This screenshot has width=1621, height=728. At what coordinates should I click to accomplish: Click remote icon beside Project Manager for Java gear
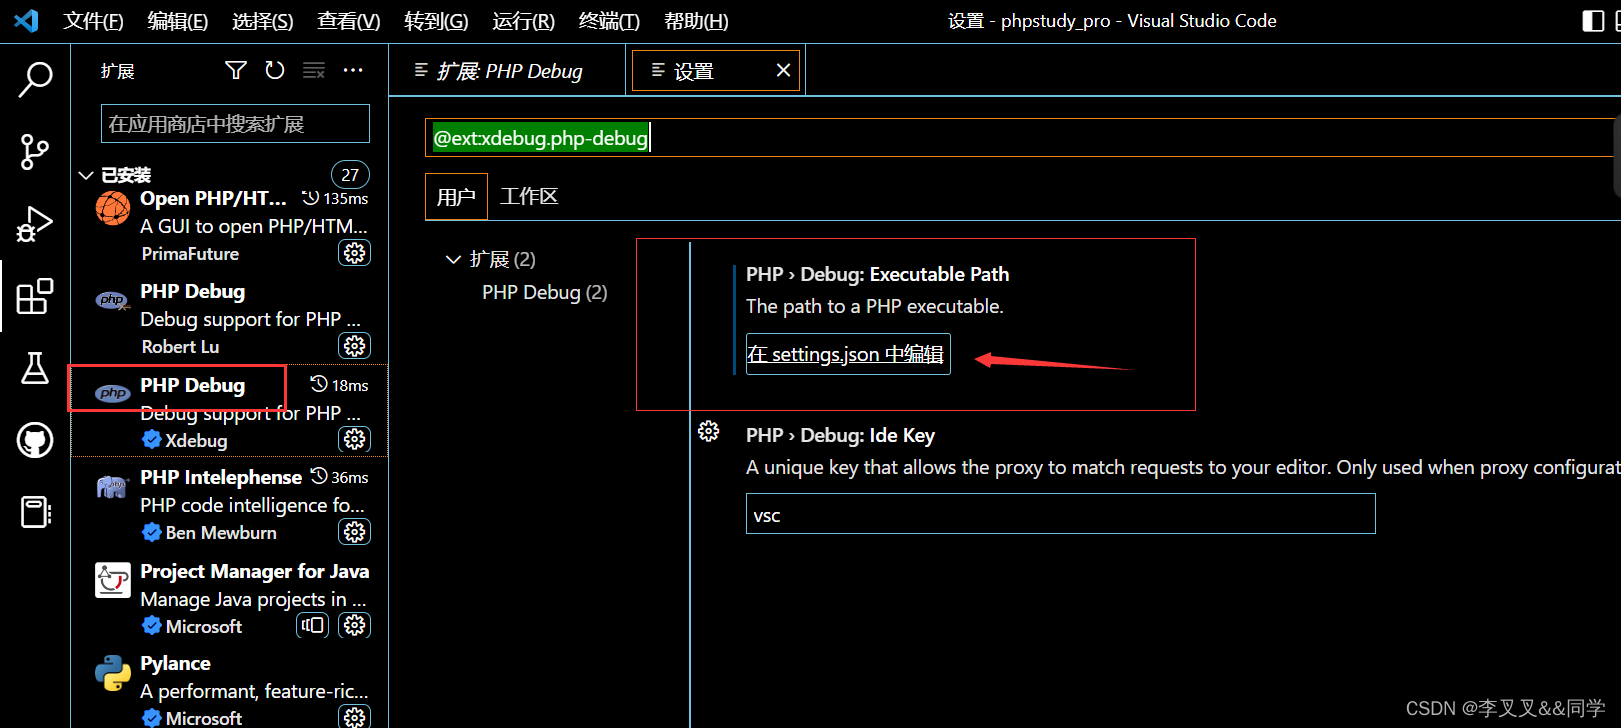point(312,625)
